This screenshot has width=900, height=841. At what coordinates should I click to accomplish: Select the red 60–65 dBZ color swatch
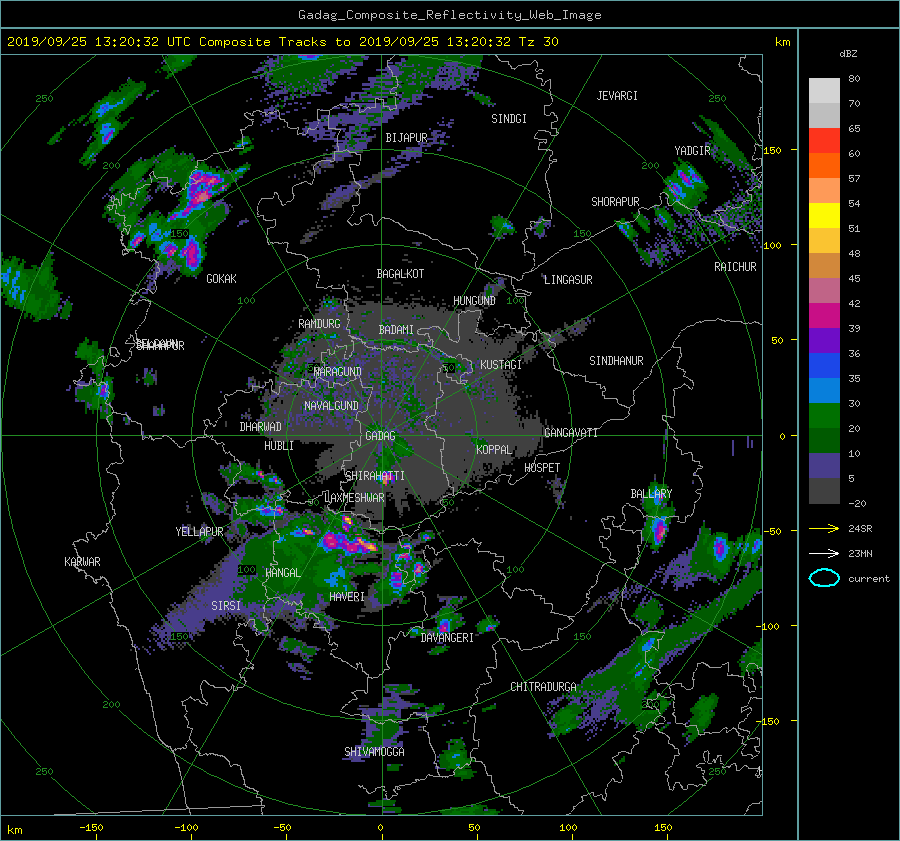coord(824,140)
